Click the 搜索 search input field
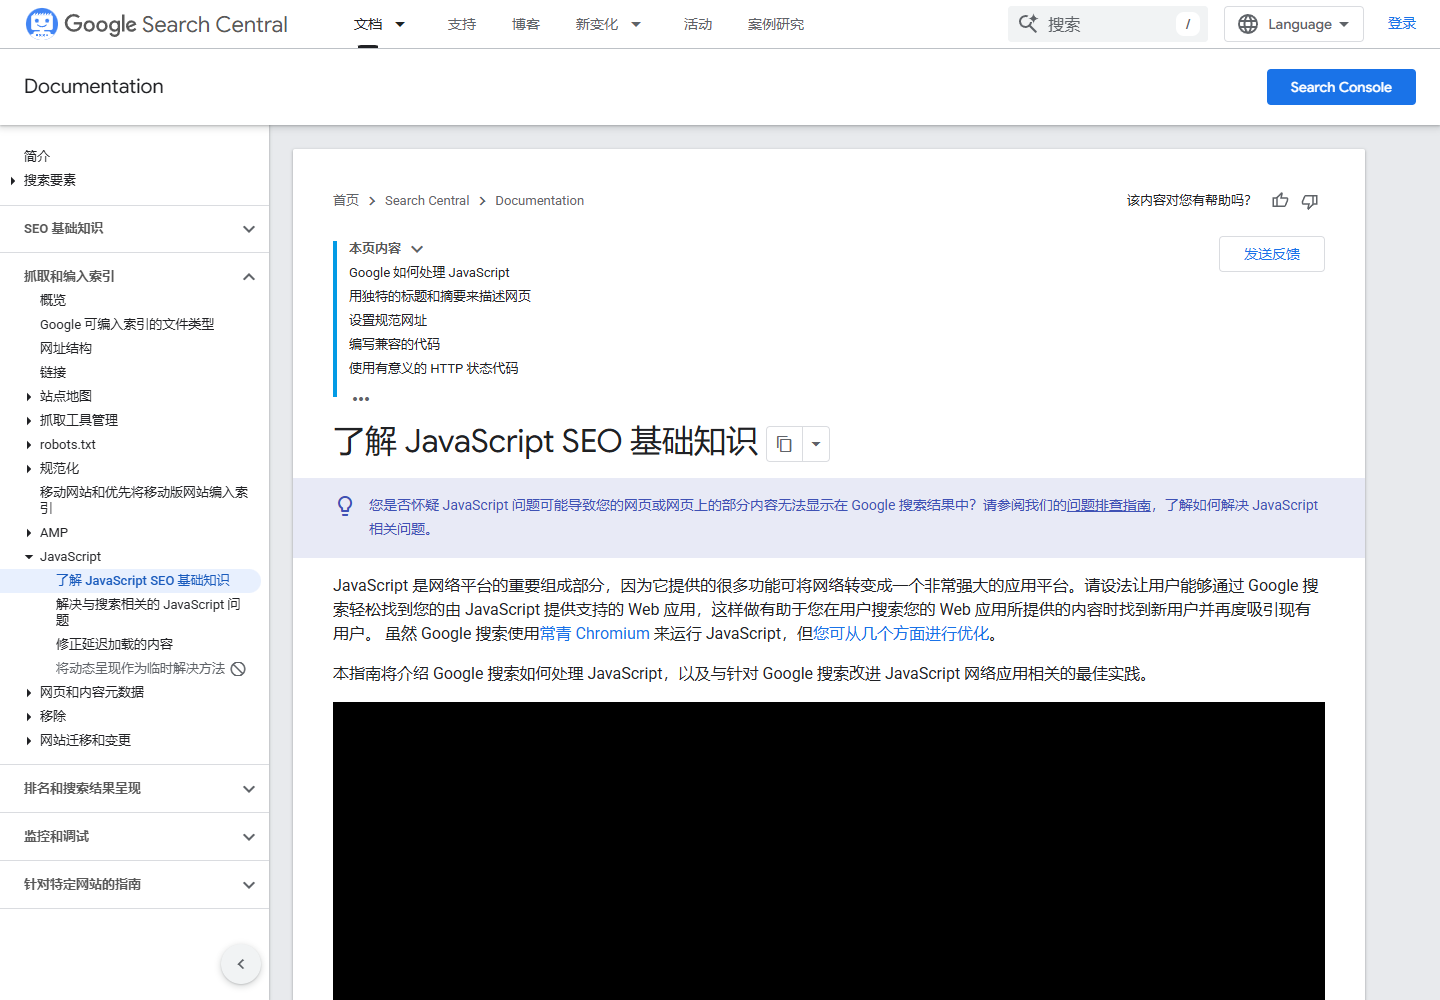1440x1000 pixels. (x=1108, y=24)
